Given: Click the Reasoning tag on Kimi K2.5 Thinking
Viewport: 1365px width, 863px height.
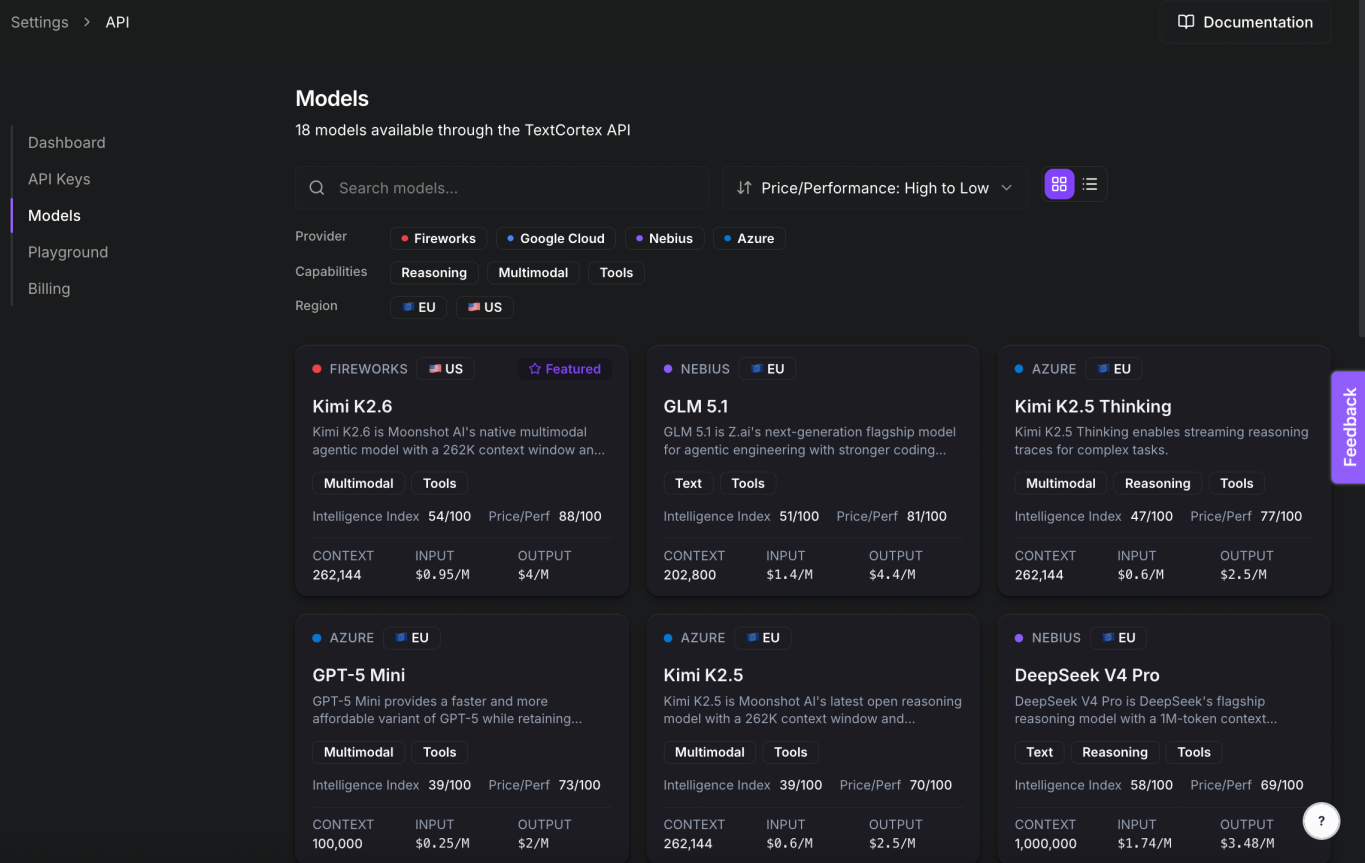Looking at the screenshot, I should [x=1157, y=483].
